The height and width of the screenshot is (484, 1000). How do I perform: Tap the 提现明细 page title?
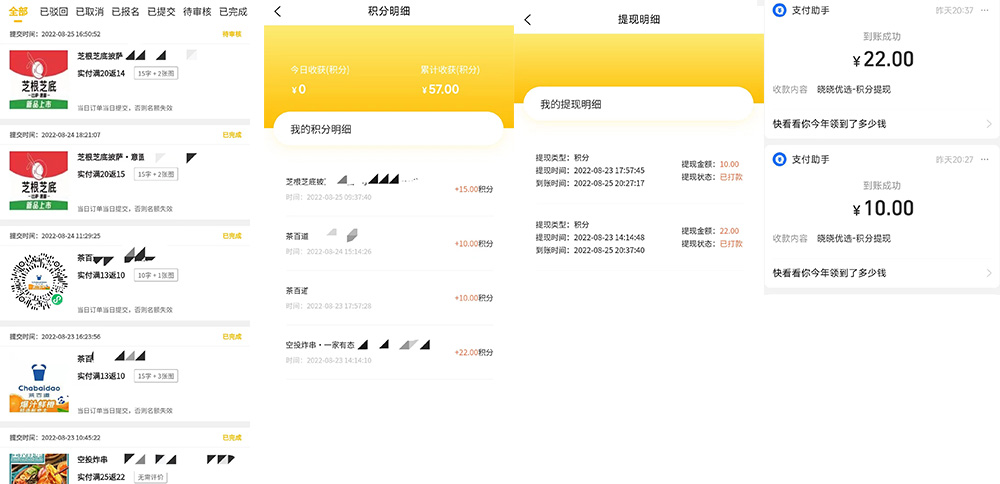639,20
